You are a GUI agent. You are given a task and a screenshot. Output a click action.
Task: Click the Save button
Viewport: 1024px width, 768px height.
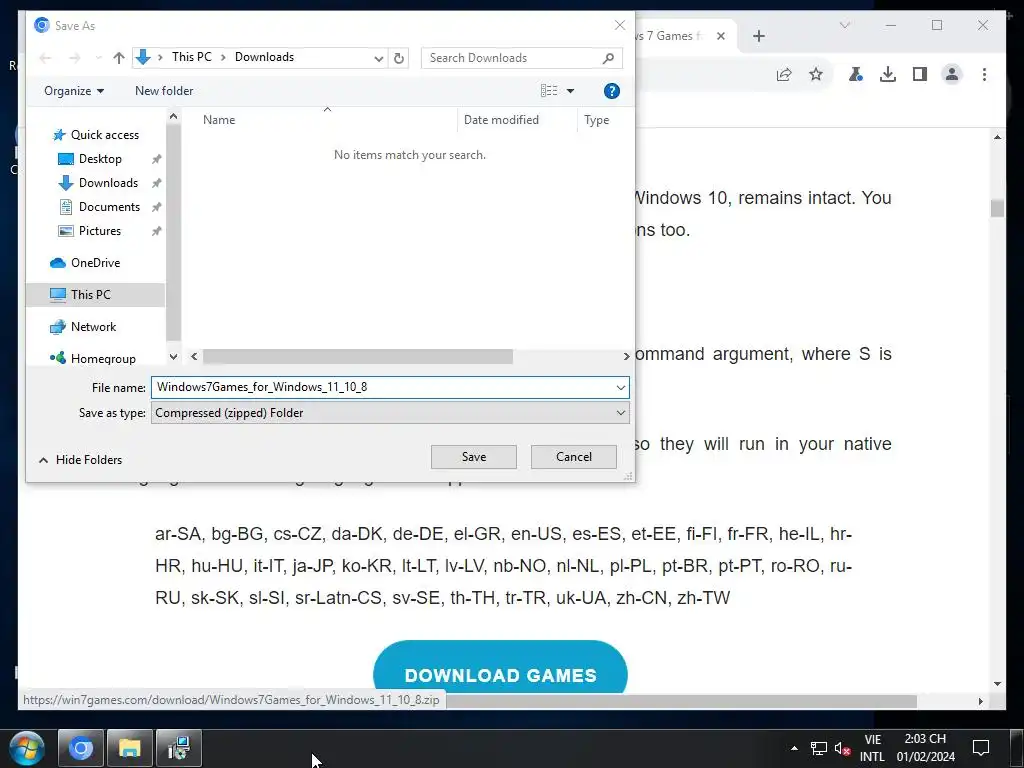(473, 457)
